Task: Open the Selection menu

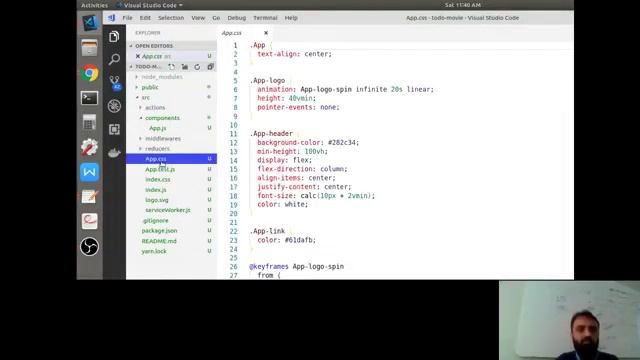Action: [171, 18]
